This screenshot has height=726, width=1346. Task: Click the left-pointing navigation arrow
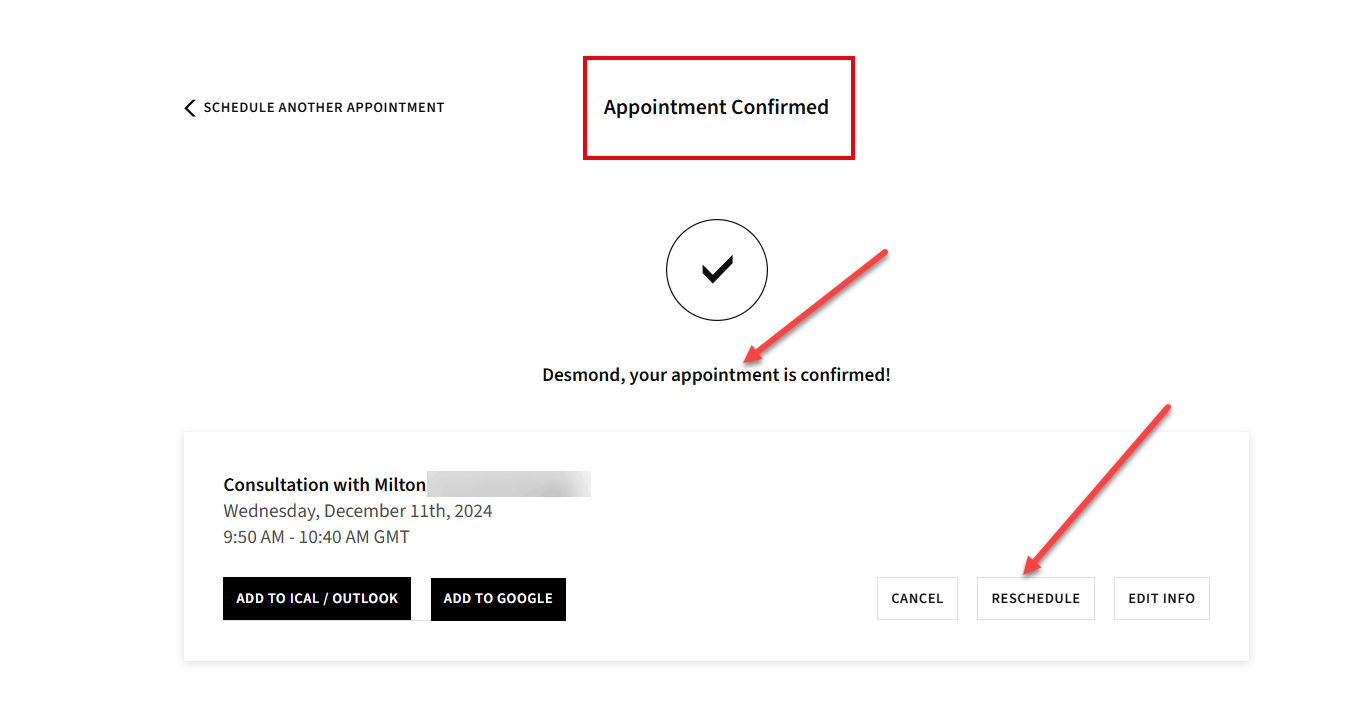coord(189,107)
